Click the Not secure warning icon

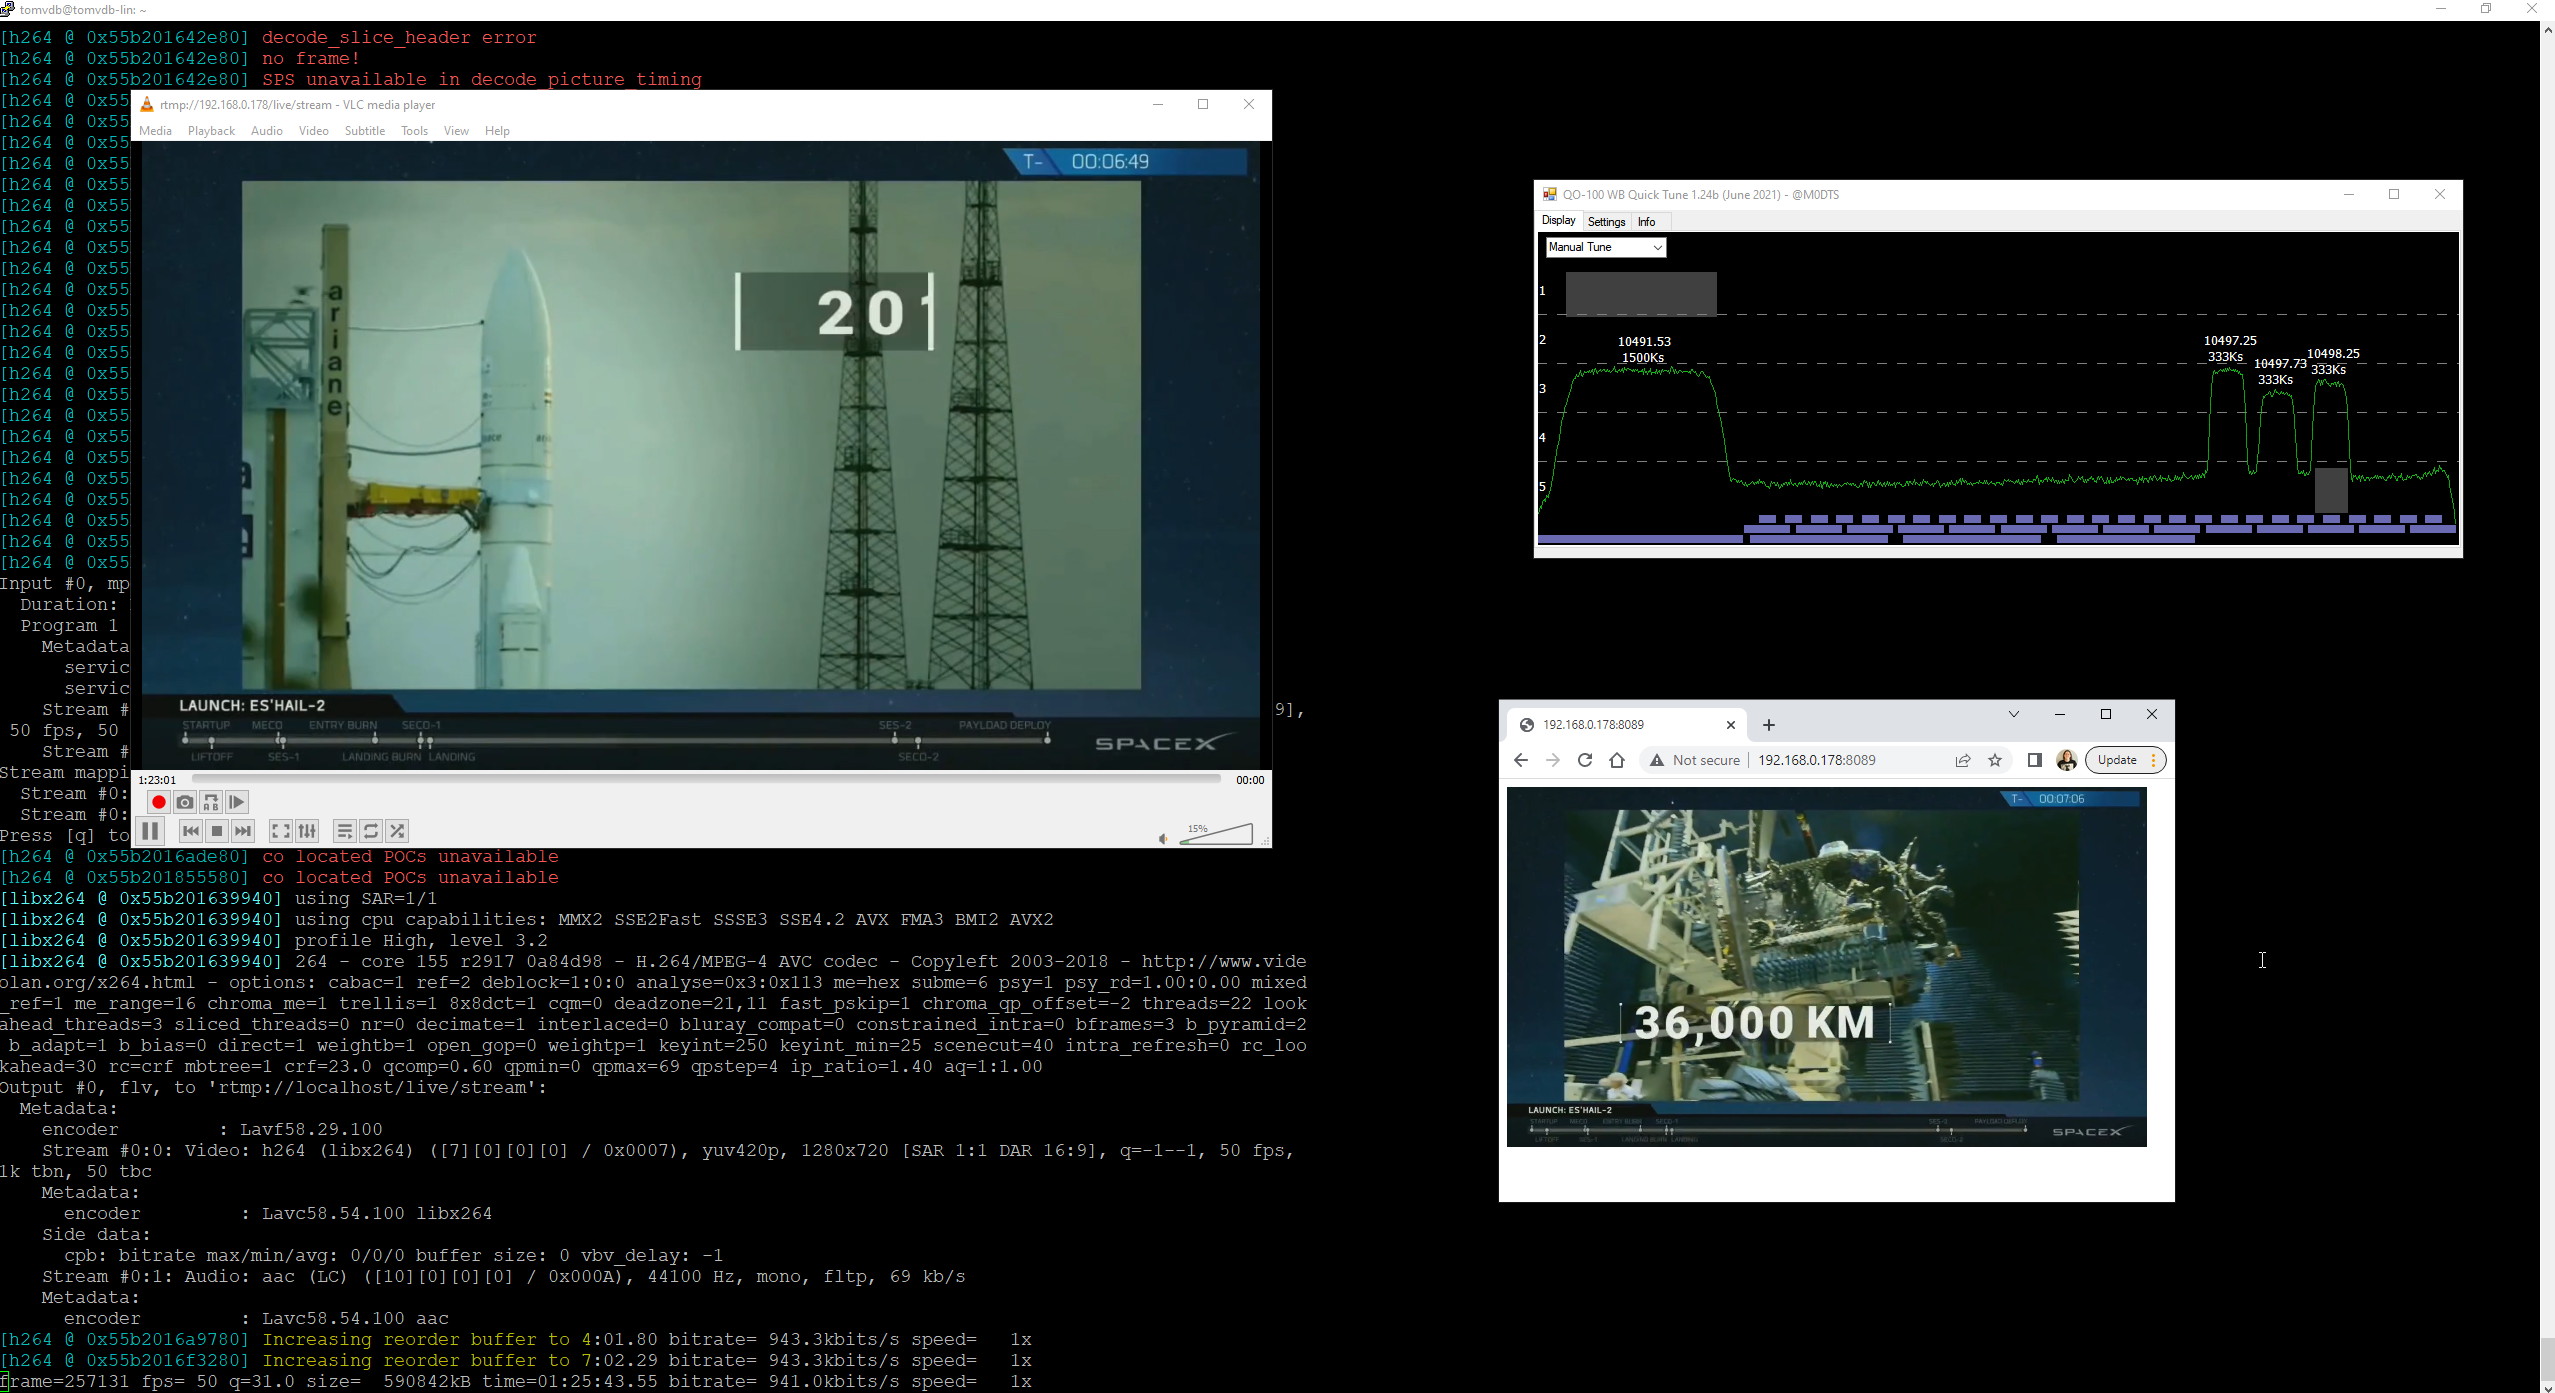tap(1657, 760)
